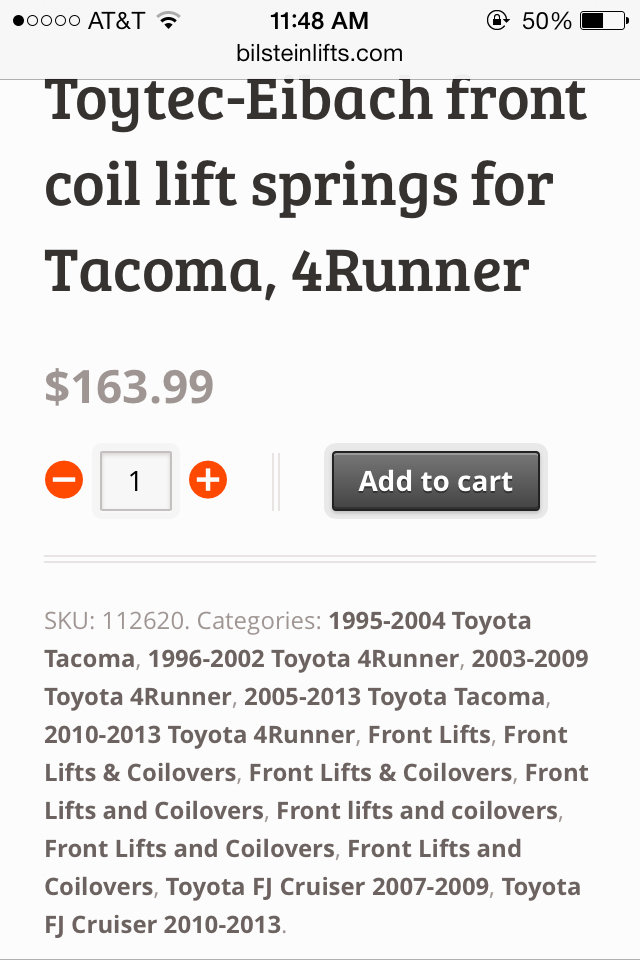The height and width of the screenshot is (960, 640).
Task: Focus the quantity input field
Action: coord(136,481)
